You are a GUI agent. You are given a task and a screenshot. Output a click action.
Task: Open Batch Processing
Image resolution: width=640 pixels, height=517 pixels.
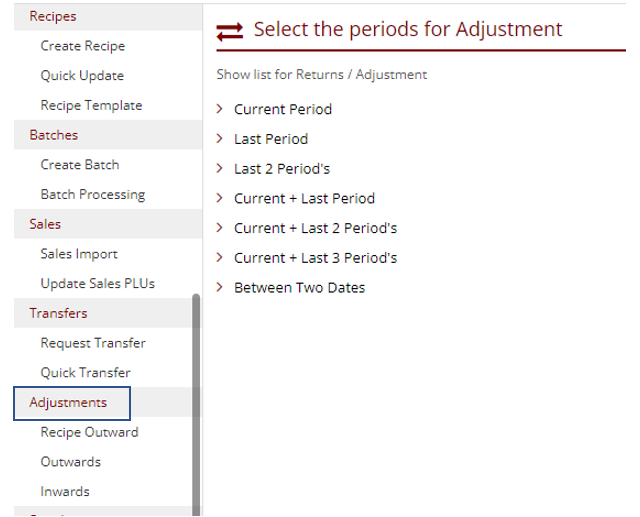click(93, 194)
